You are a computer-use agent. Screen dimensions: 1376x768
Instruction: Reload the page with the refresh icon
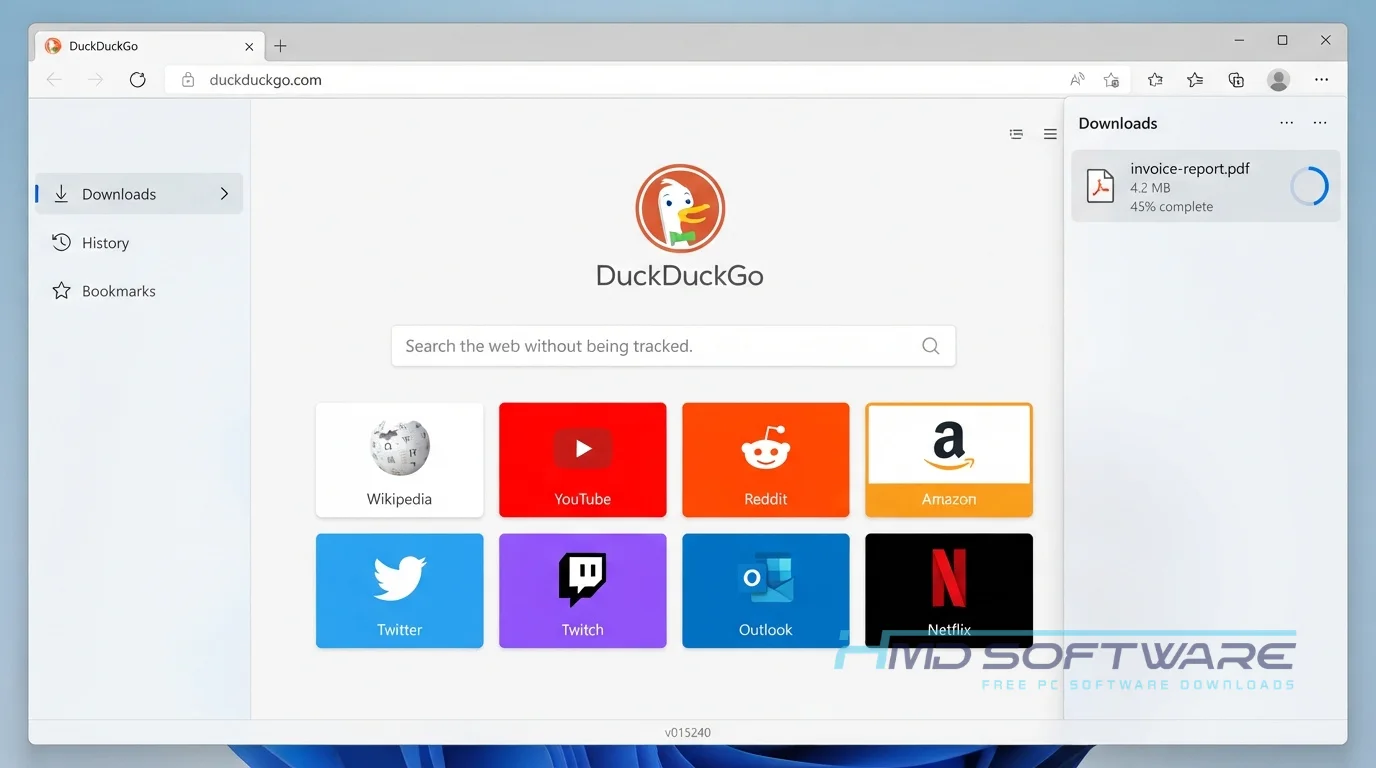point(138,80)
